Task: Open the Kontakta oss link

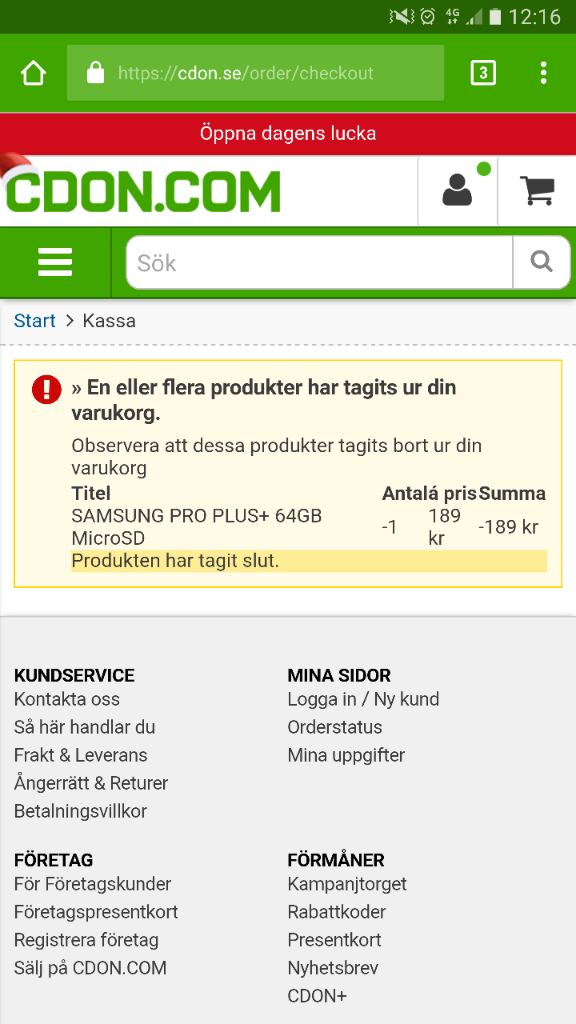Action: pyautogui.click(x=67, y=699)
